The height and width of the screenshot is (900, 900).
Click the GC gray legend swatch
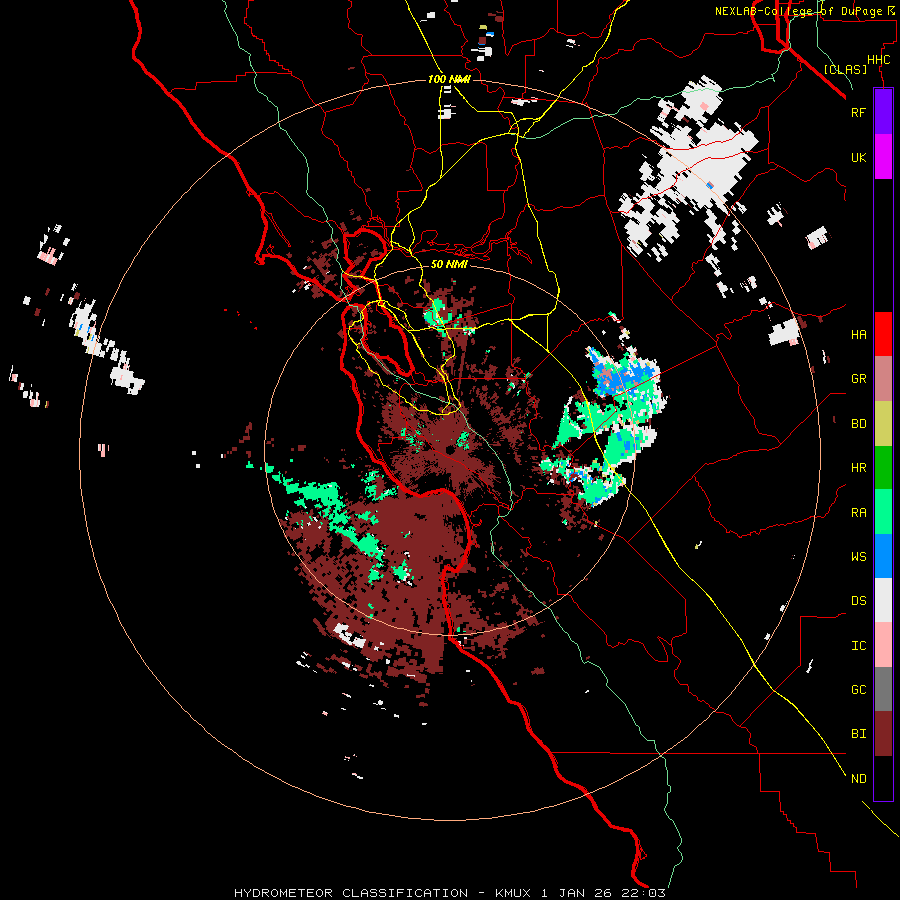(883, 689)
